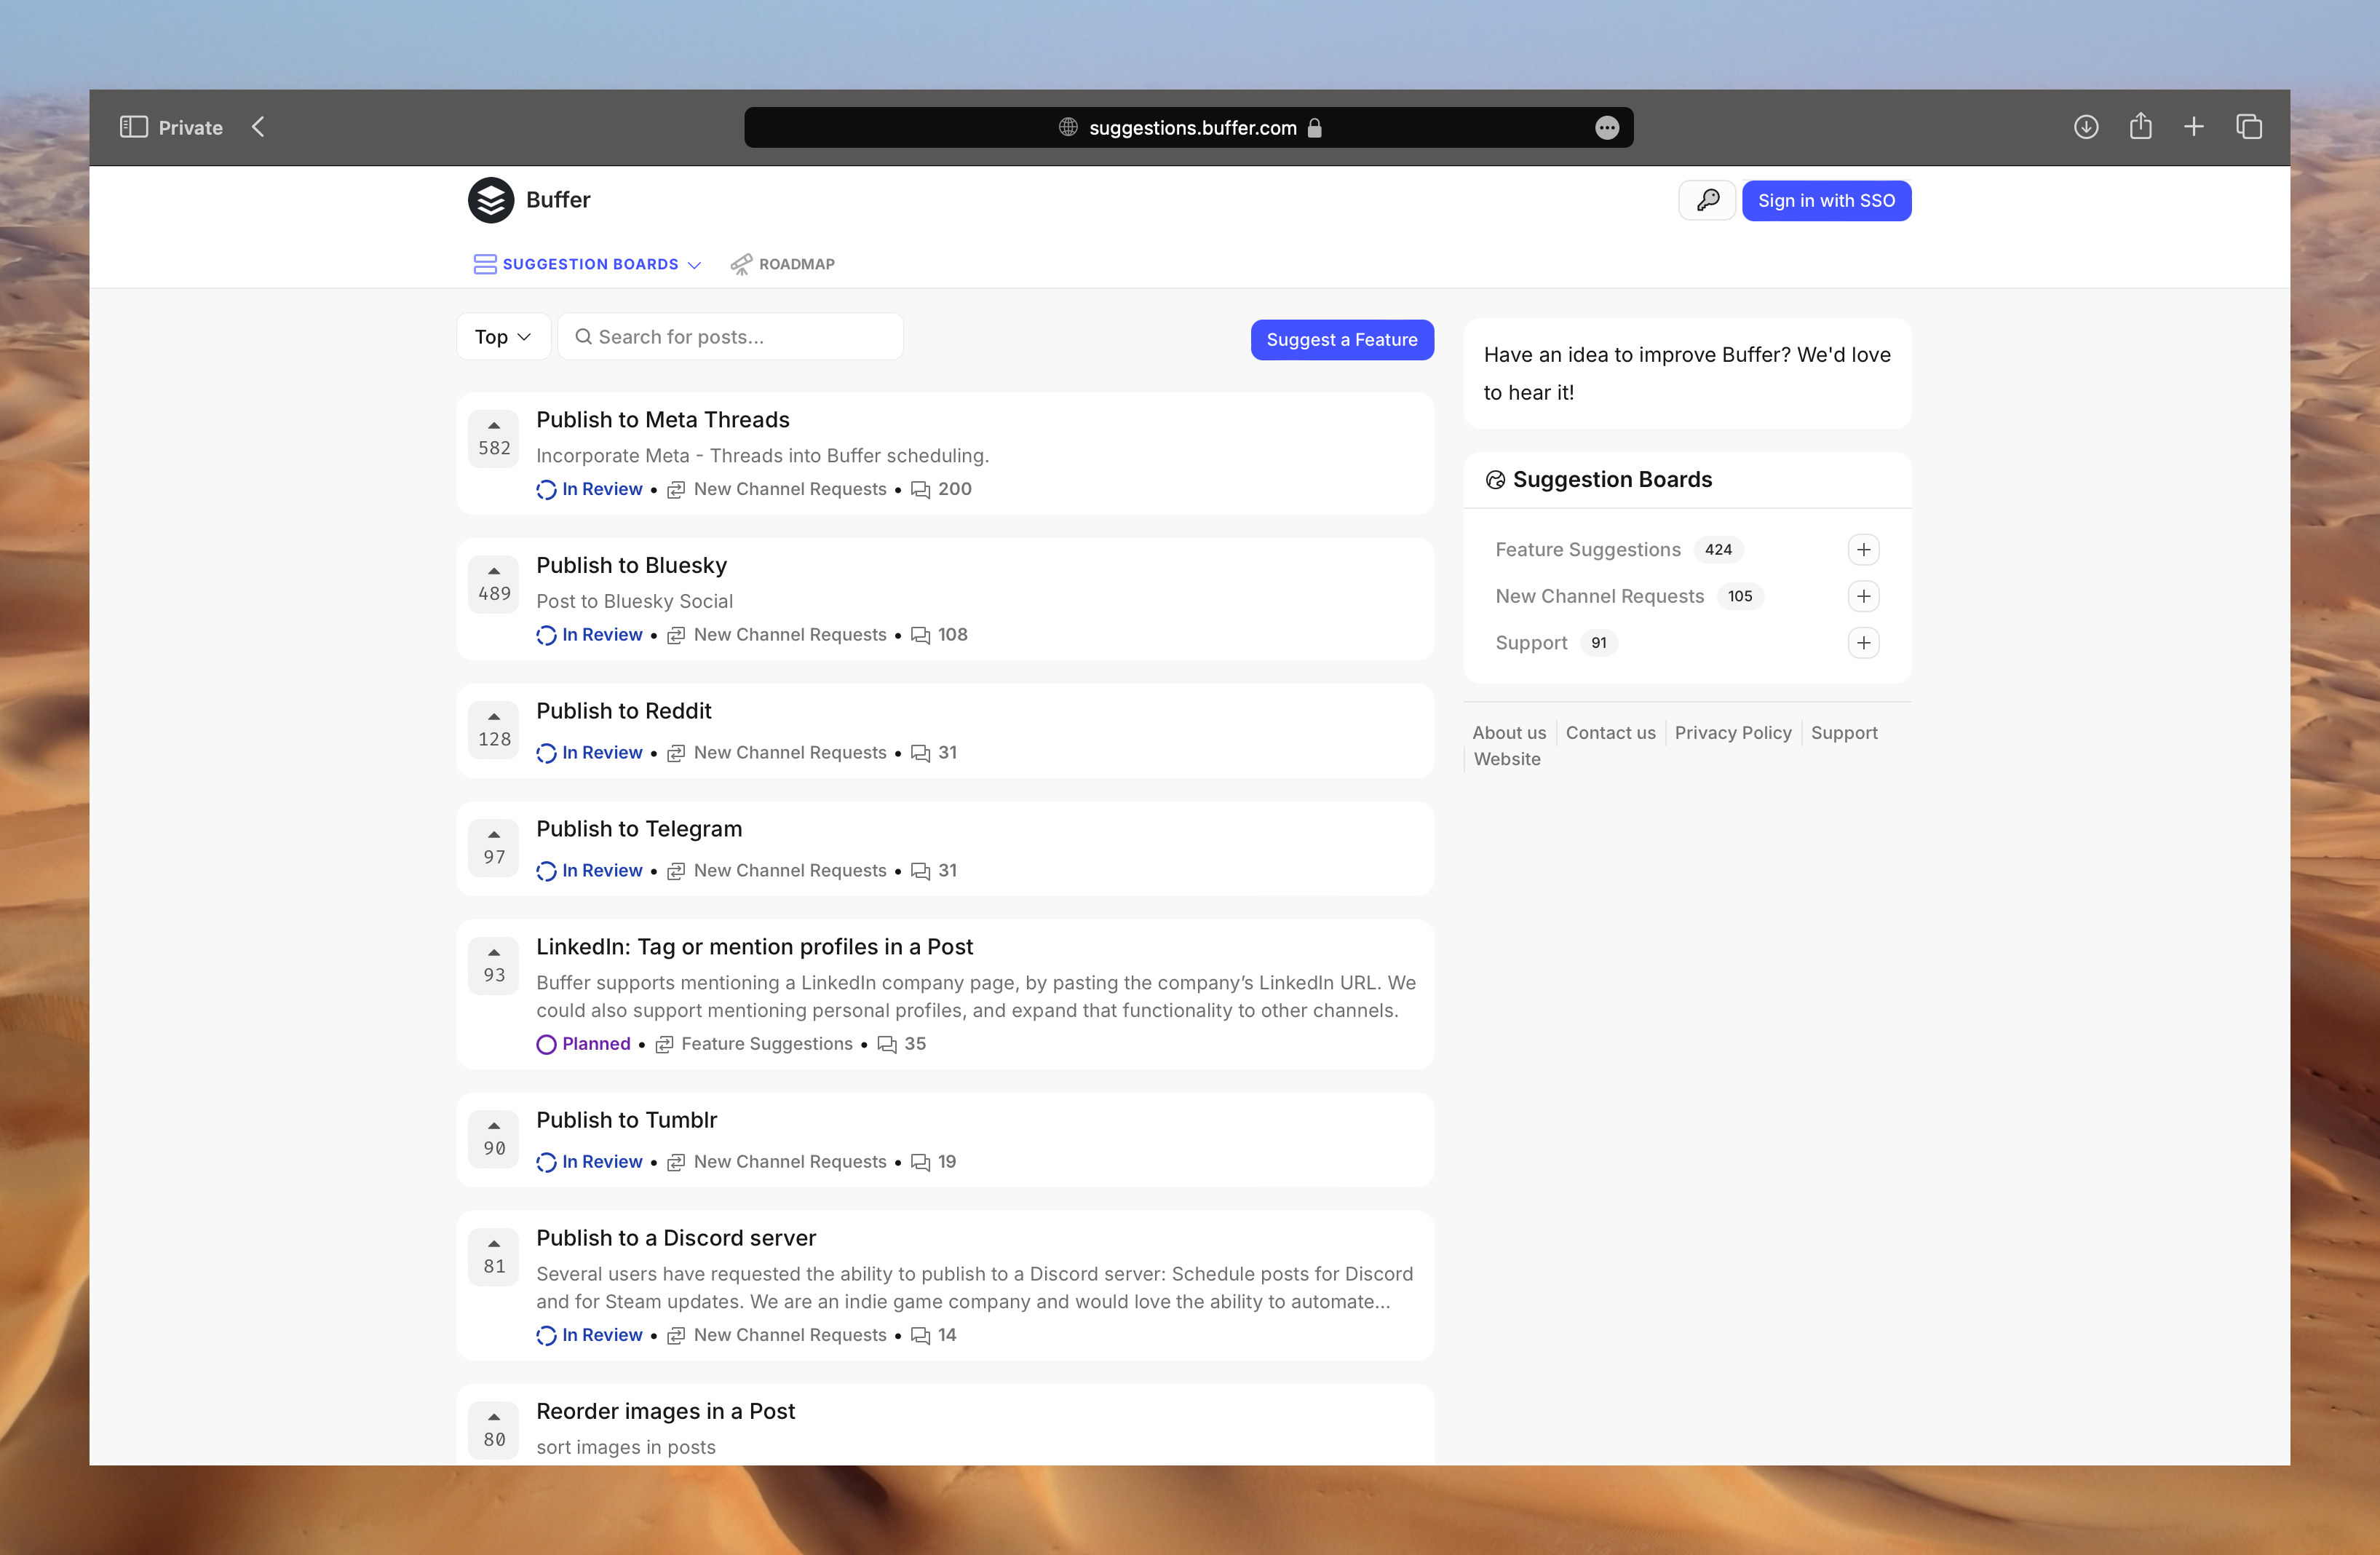Click the key icon near Sign in
This screenshot has height=1555, width=2380.
coord(1706,200)
